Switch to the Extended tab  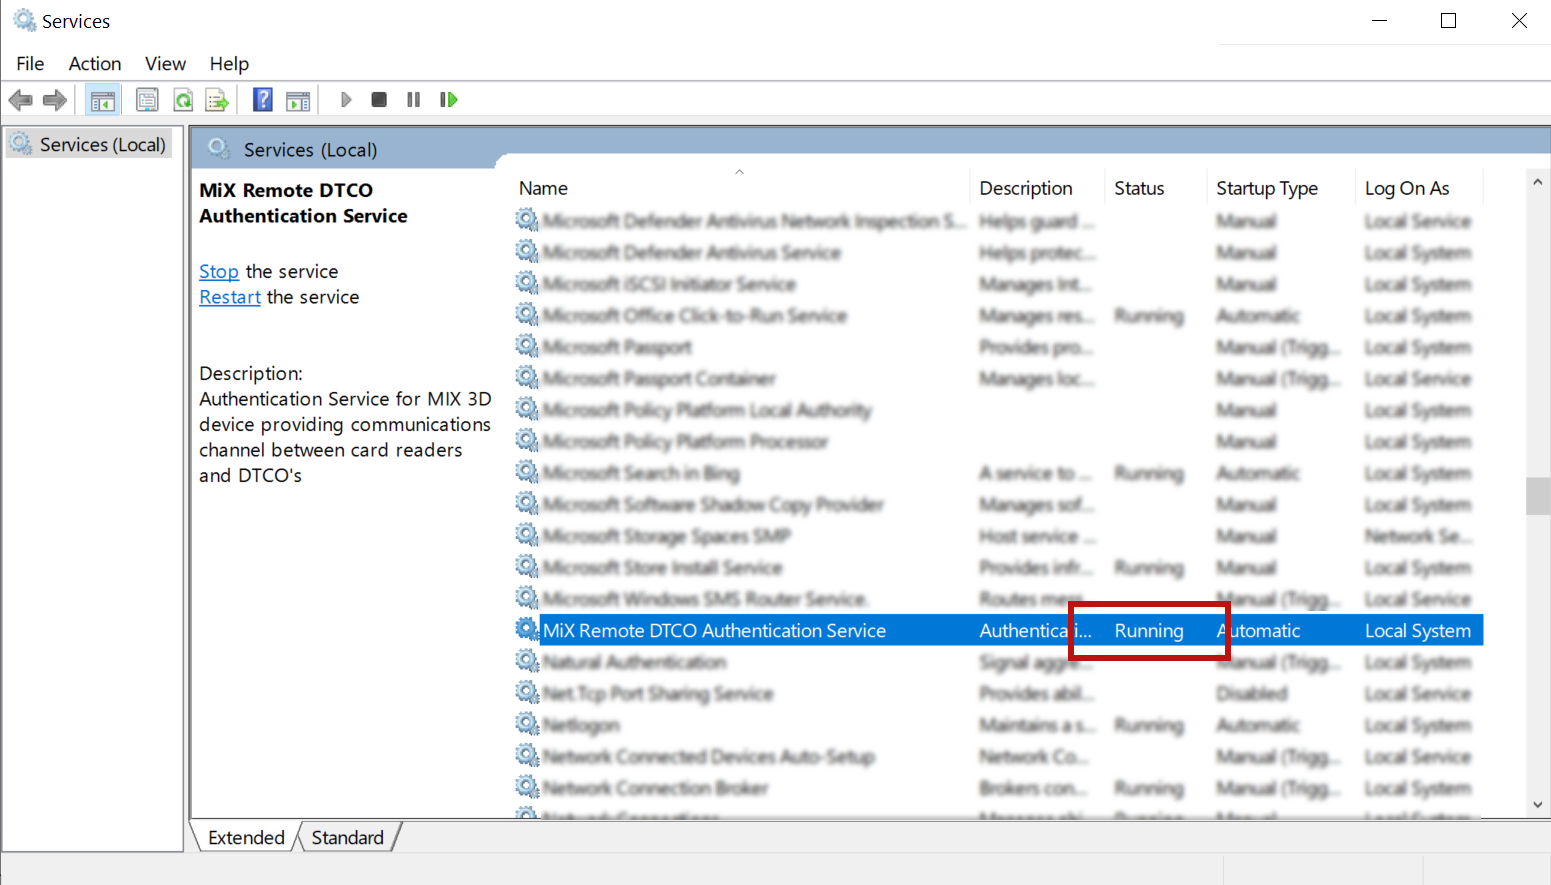tap(246, 837)
